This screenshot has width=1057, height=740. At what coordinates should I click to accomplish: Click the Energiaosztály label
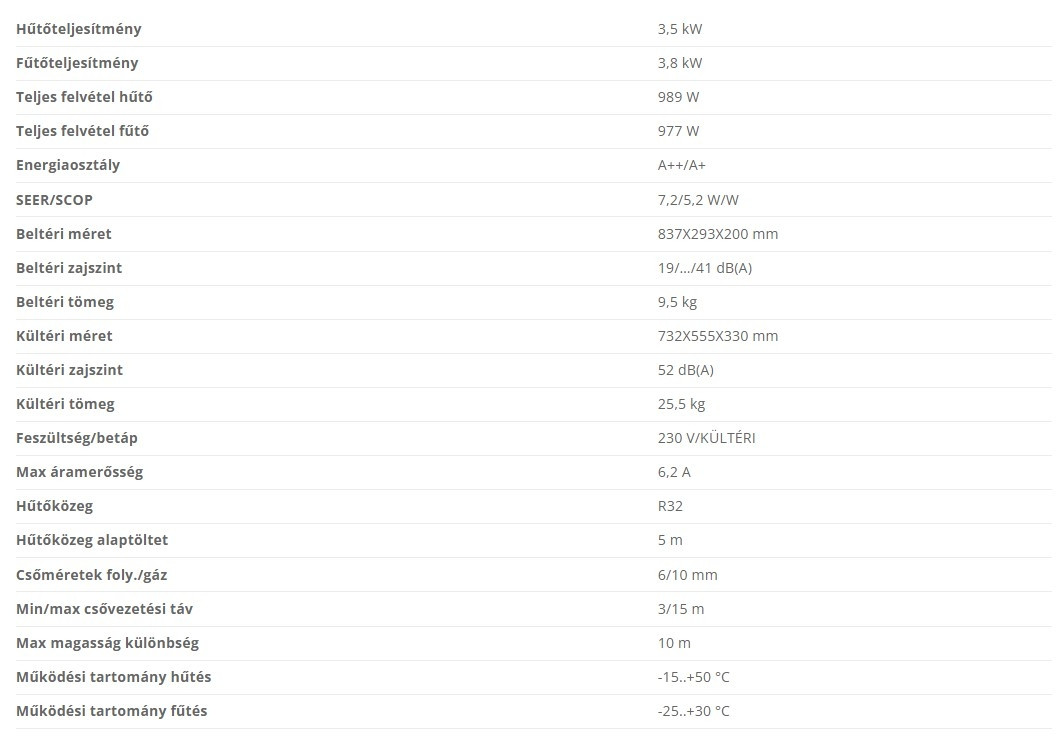coord(68,165)
